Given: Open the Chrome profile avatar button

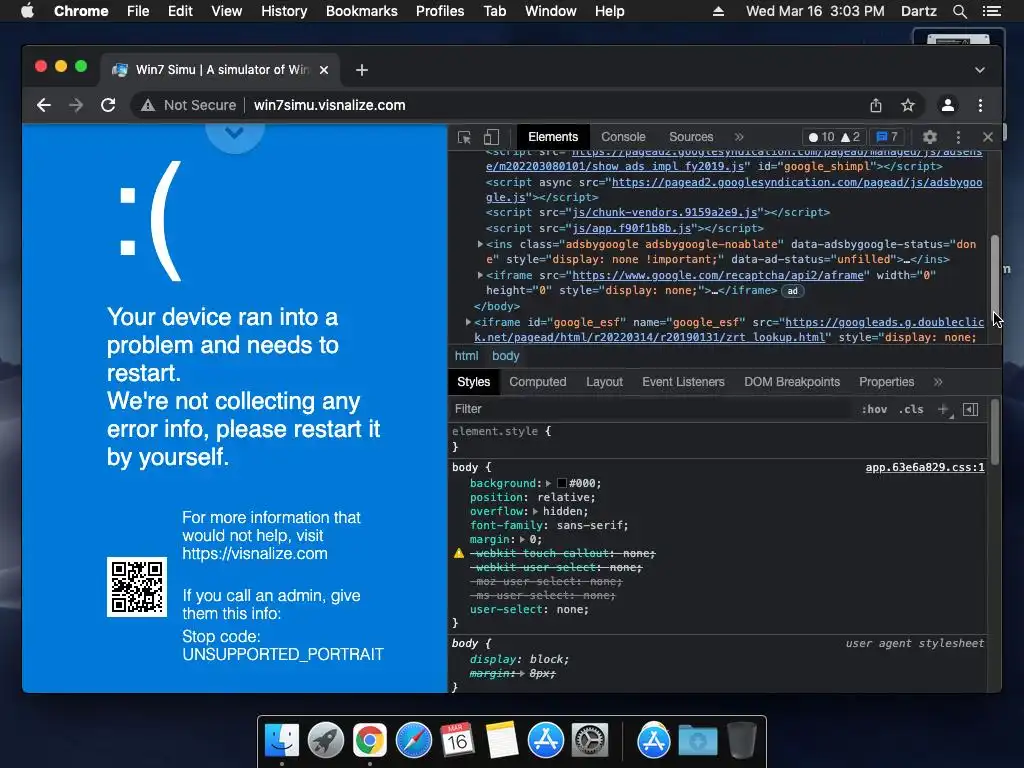Looking at the screenshot, I should [x=948, y=105].
